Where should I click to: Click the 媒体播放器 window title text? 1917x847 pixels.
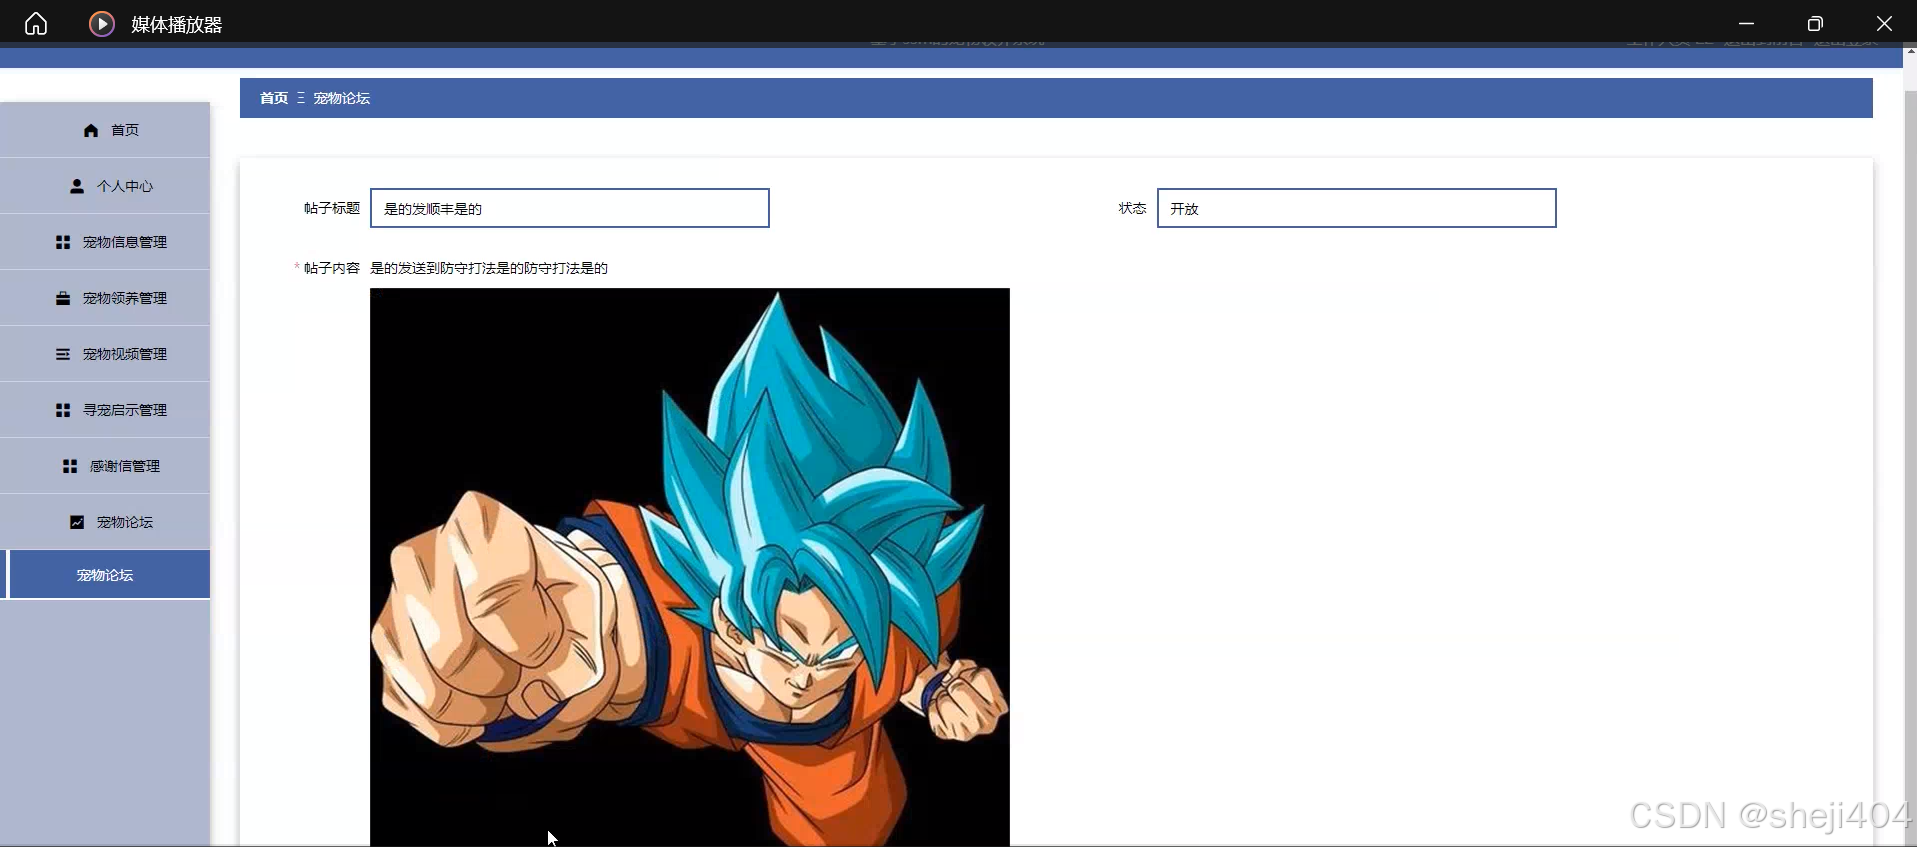(177, 24)
